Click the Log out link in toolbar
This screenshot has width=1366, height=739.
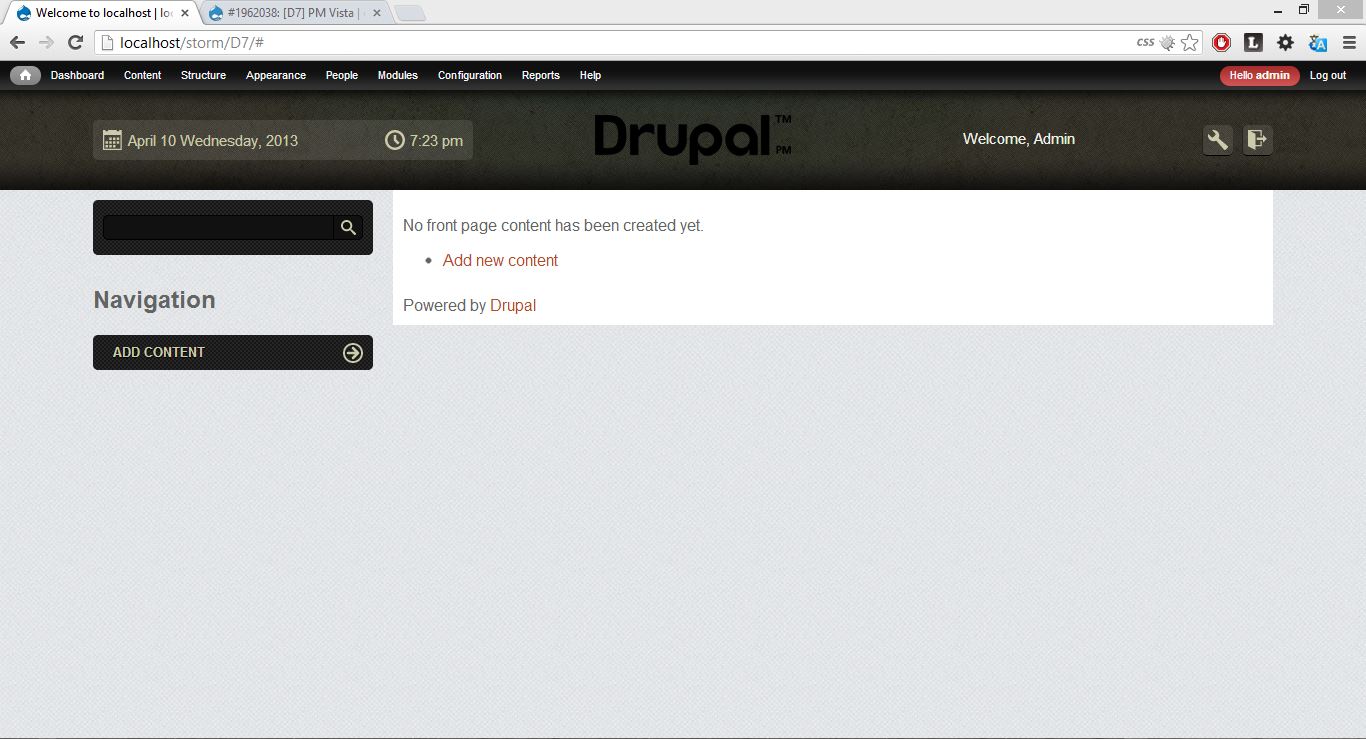pos(1328,75)
